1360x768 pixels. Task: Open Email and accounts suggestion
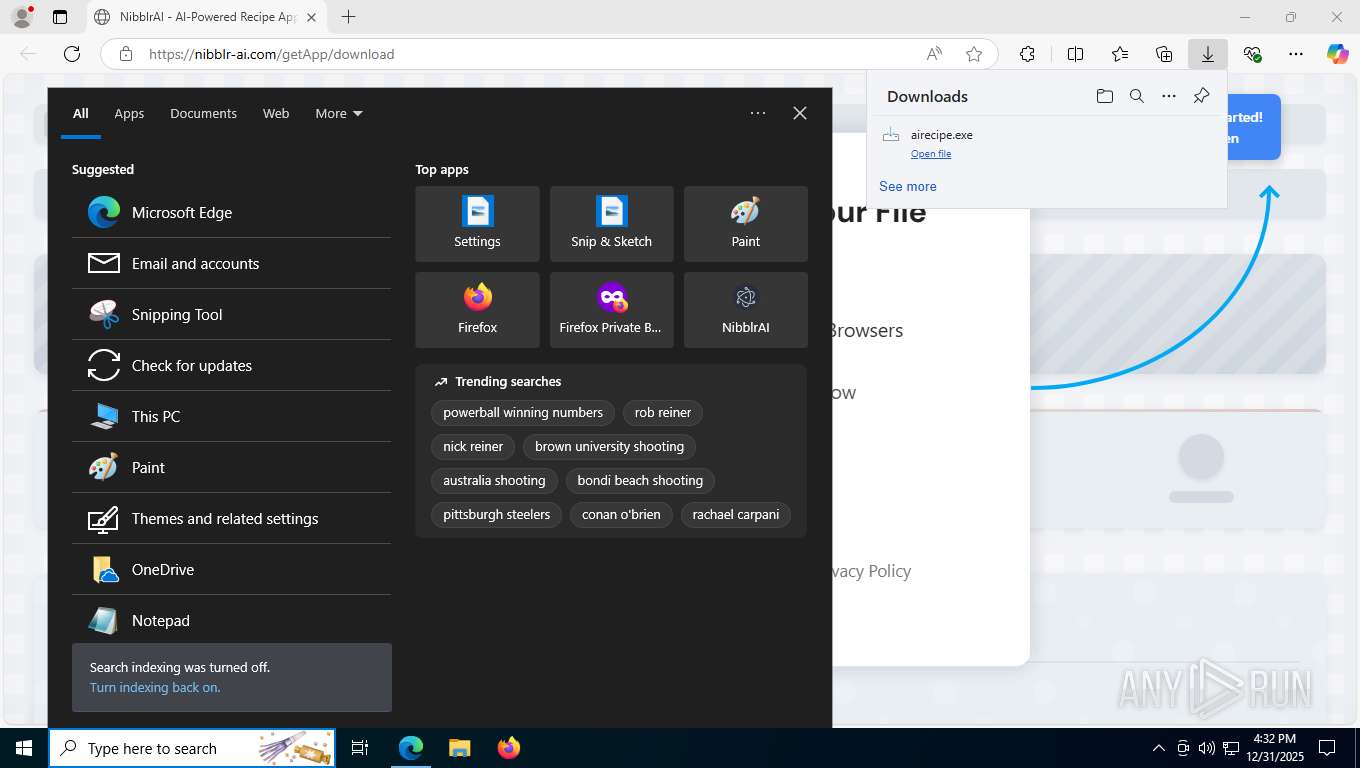[x=231, y=263]
